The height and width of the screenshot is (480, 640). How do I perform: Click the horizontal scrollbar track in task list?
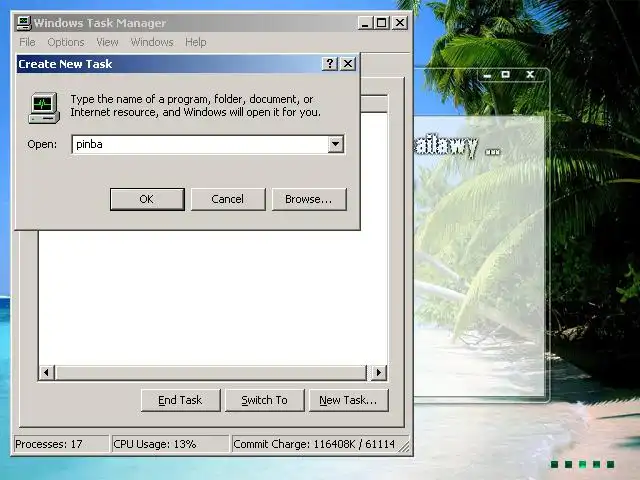click(211, 372)
